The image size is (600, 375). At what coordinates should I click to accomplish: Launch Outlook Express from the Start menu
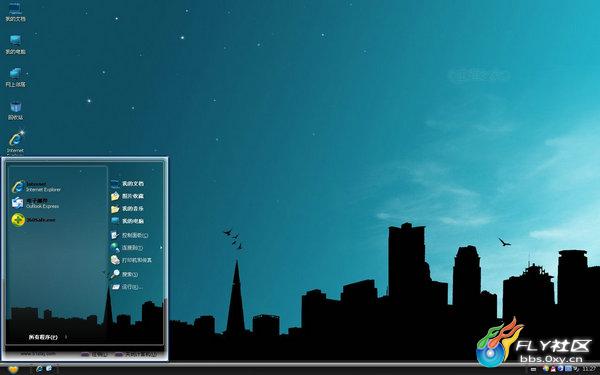35,203
